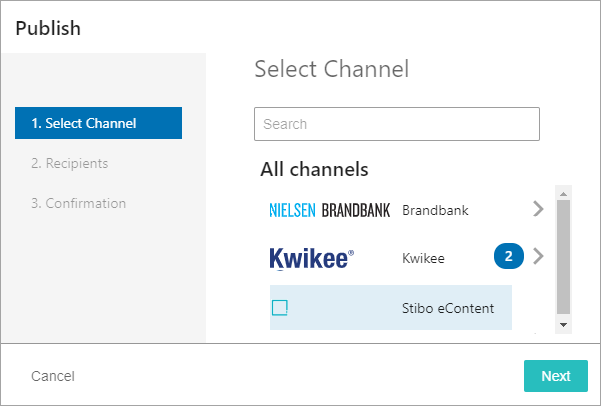The height and width of the screenshot is (406, 601).
Task: Expand the Kwikee channel chevron
Action: pyautogui.click(x=538, y=256)
